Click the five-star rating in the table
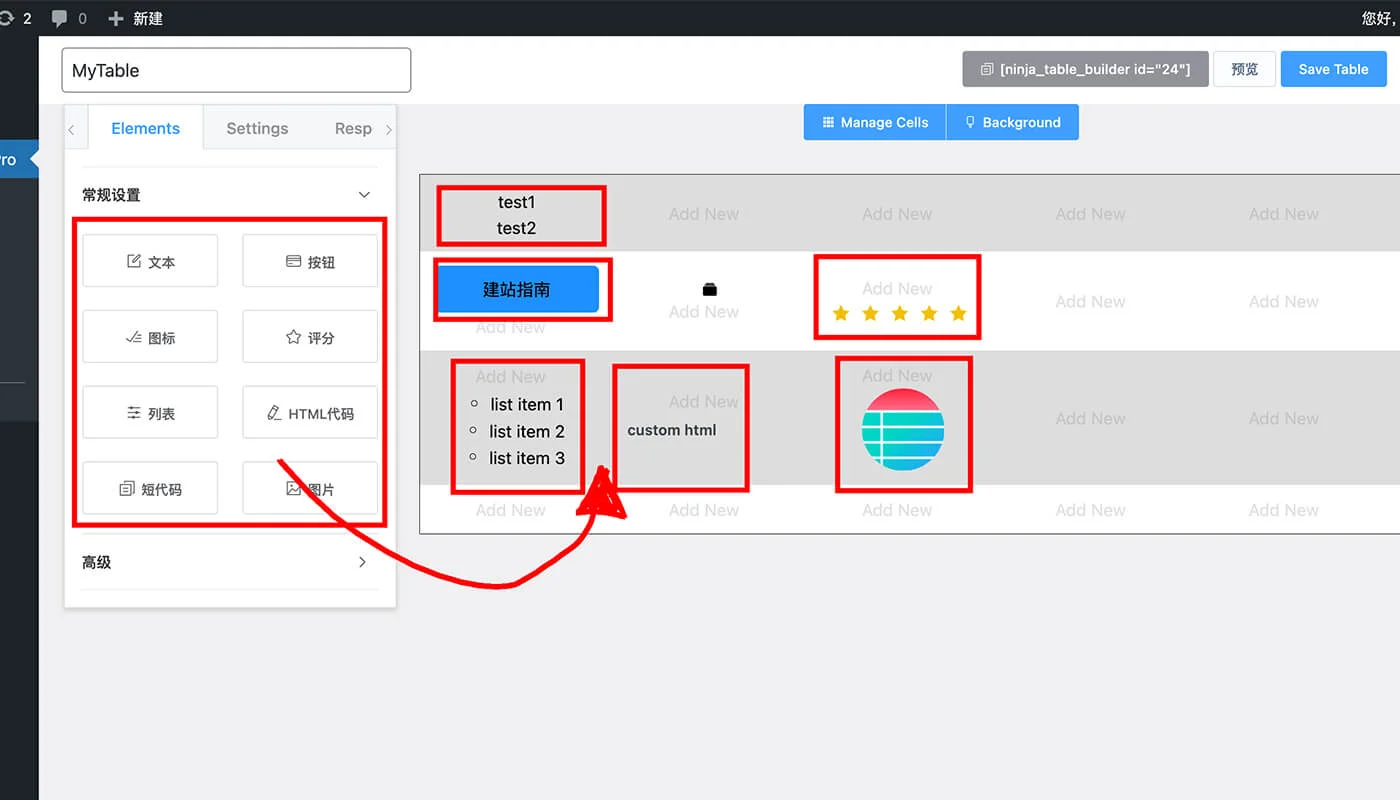This screenshot has width=1400, height=800. (x=899, y=314)
